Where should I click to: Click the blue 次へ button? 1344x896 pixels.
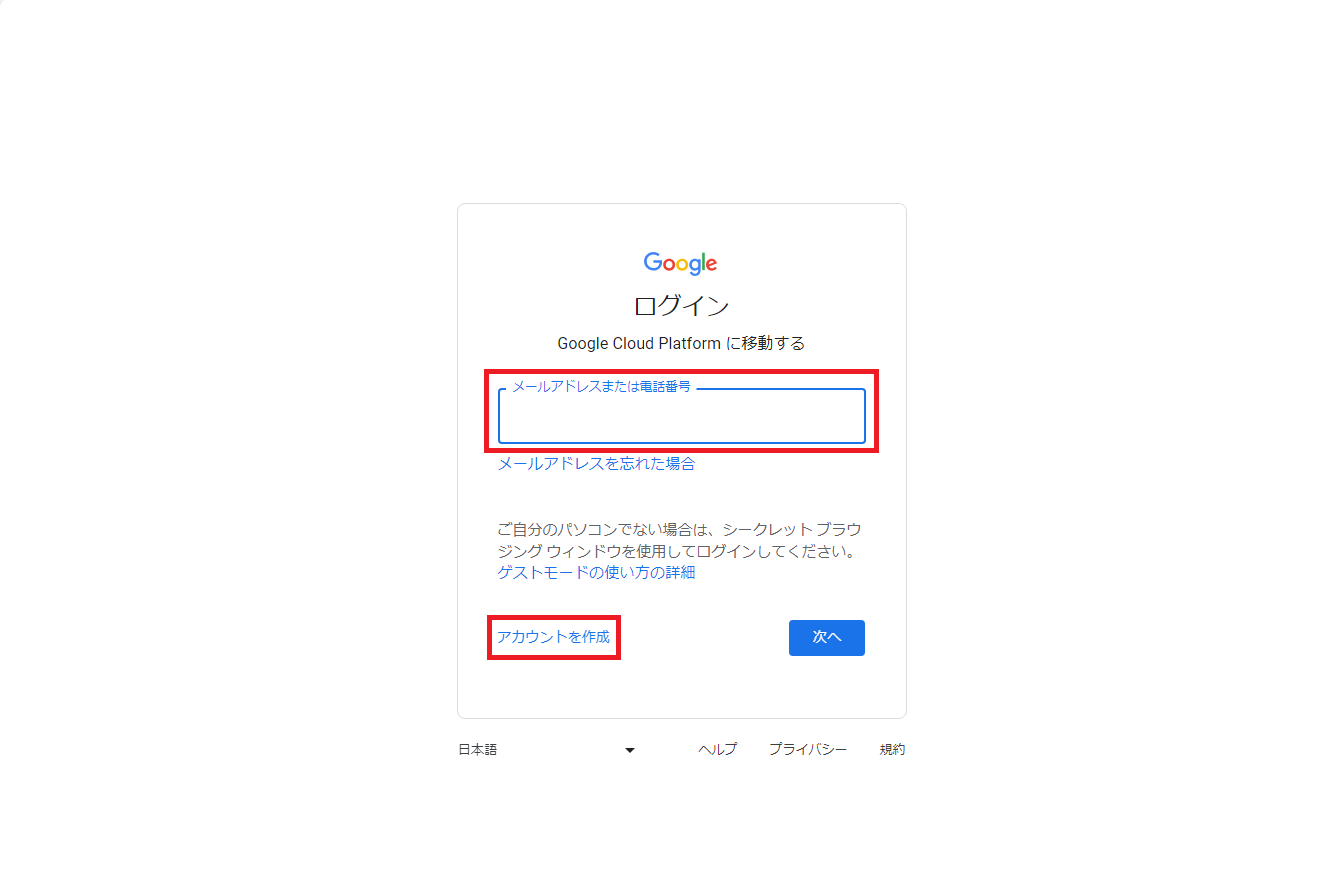tap(827, 638)
